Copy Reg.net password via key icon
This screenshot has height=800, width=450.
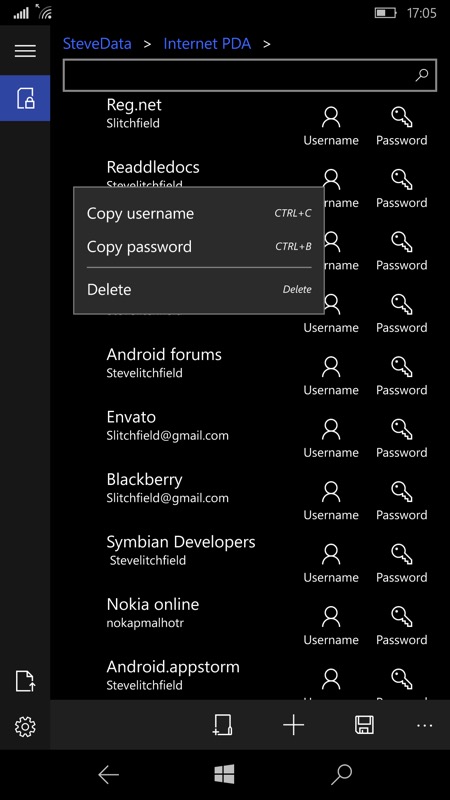click(x=402, y=126)
